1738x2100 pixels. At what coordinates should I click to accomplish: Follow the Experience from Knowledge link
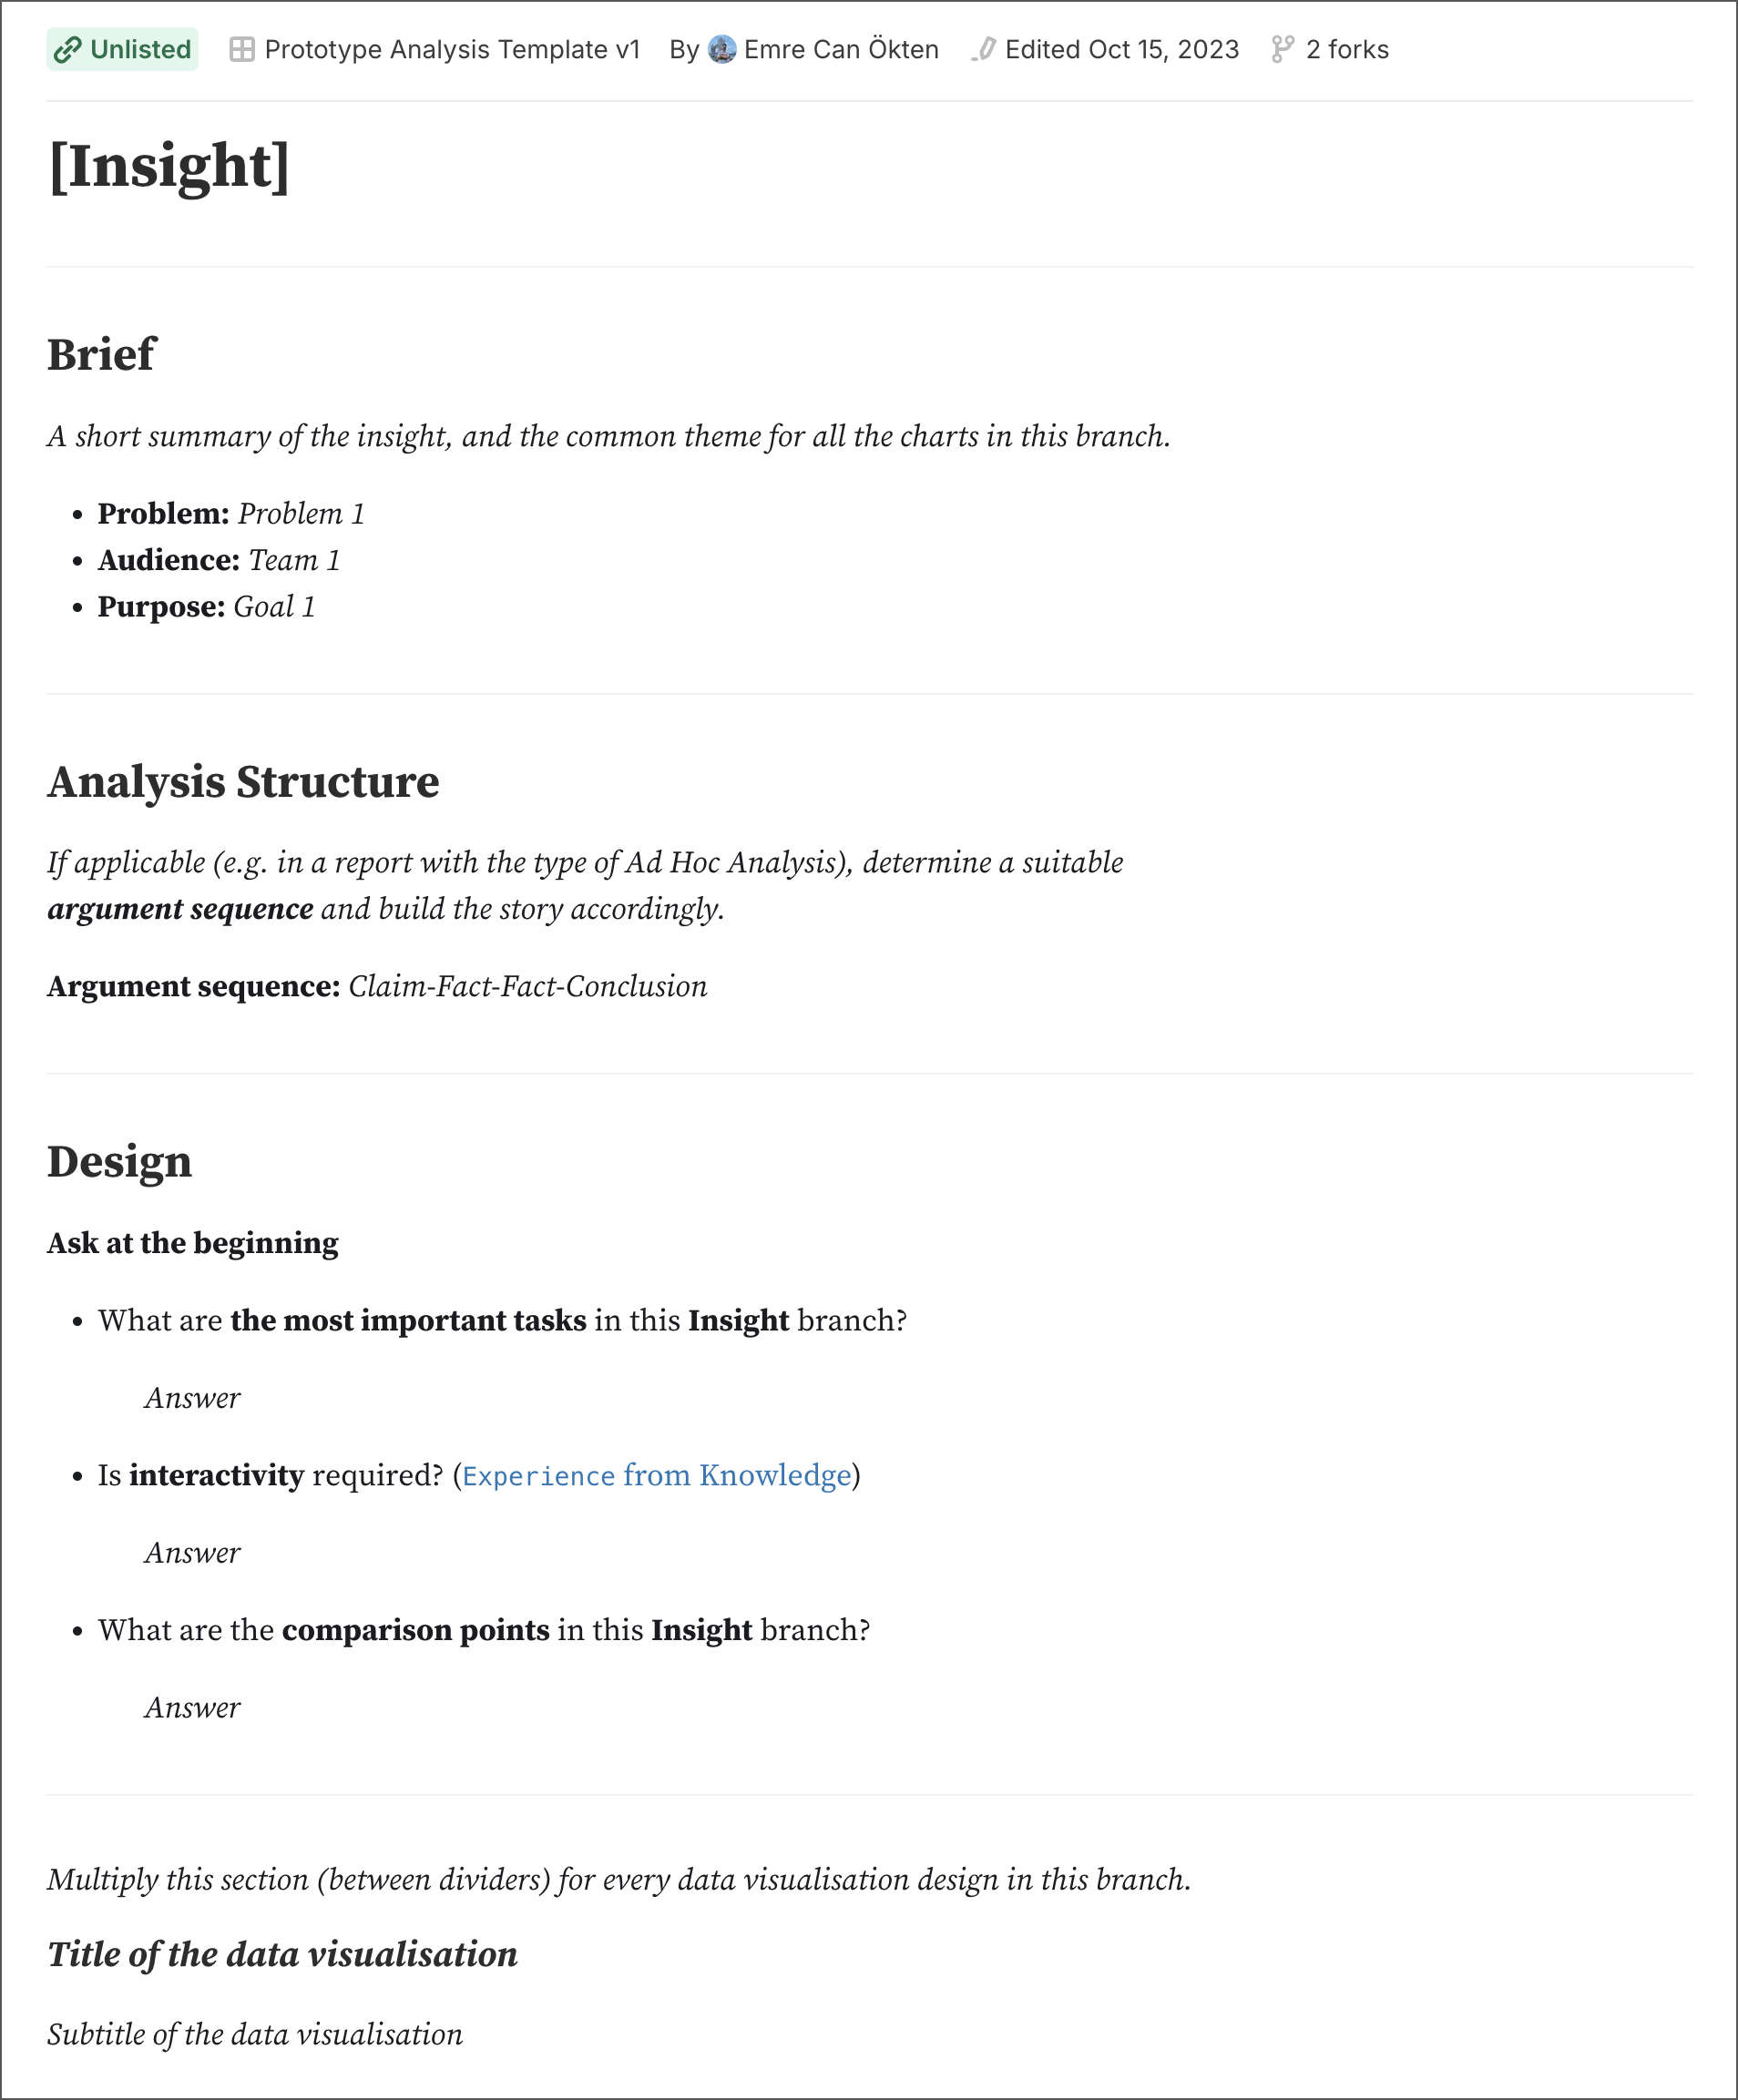coord(656,1476)
